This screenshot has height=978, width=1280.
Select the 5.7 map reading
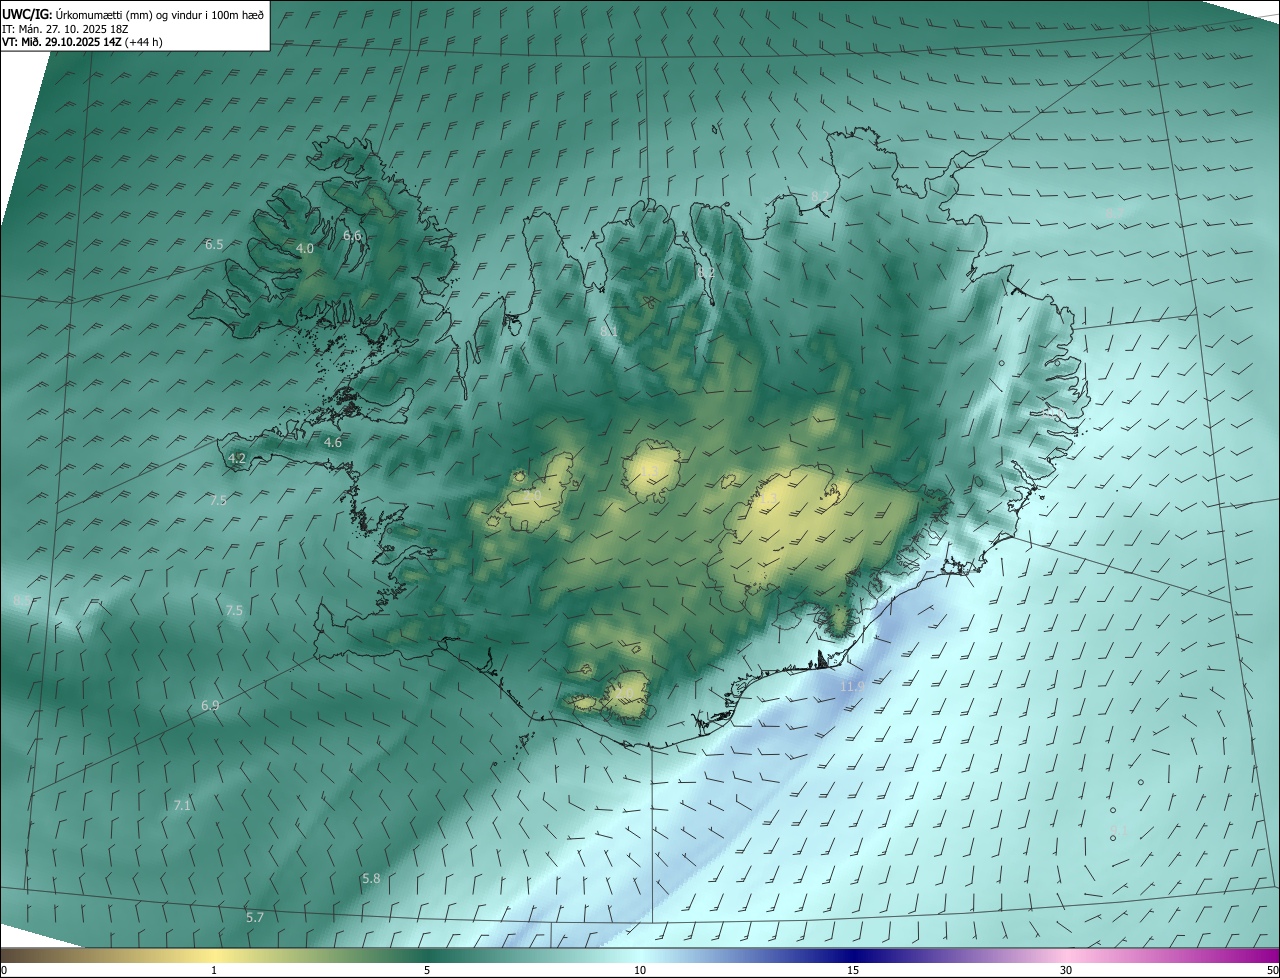[255, 918]
